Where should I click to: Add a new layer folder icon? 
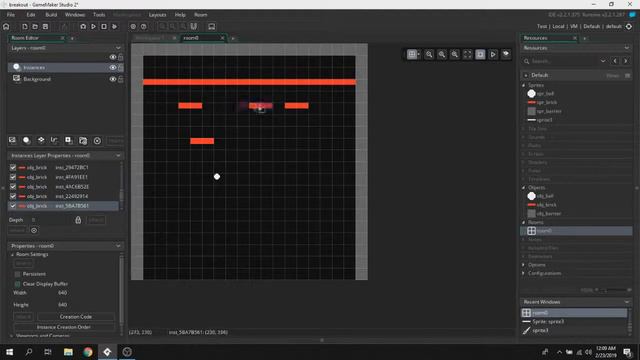[83, 141]
